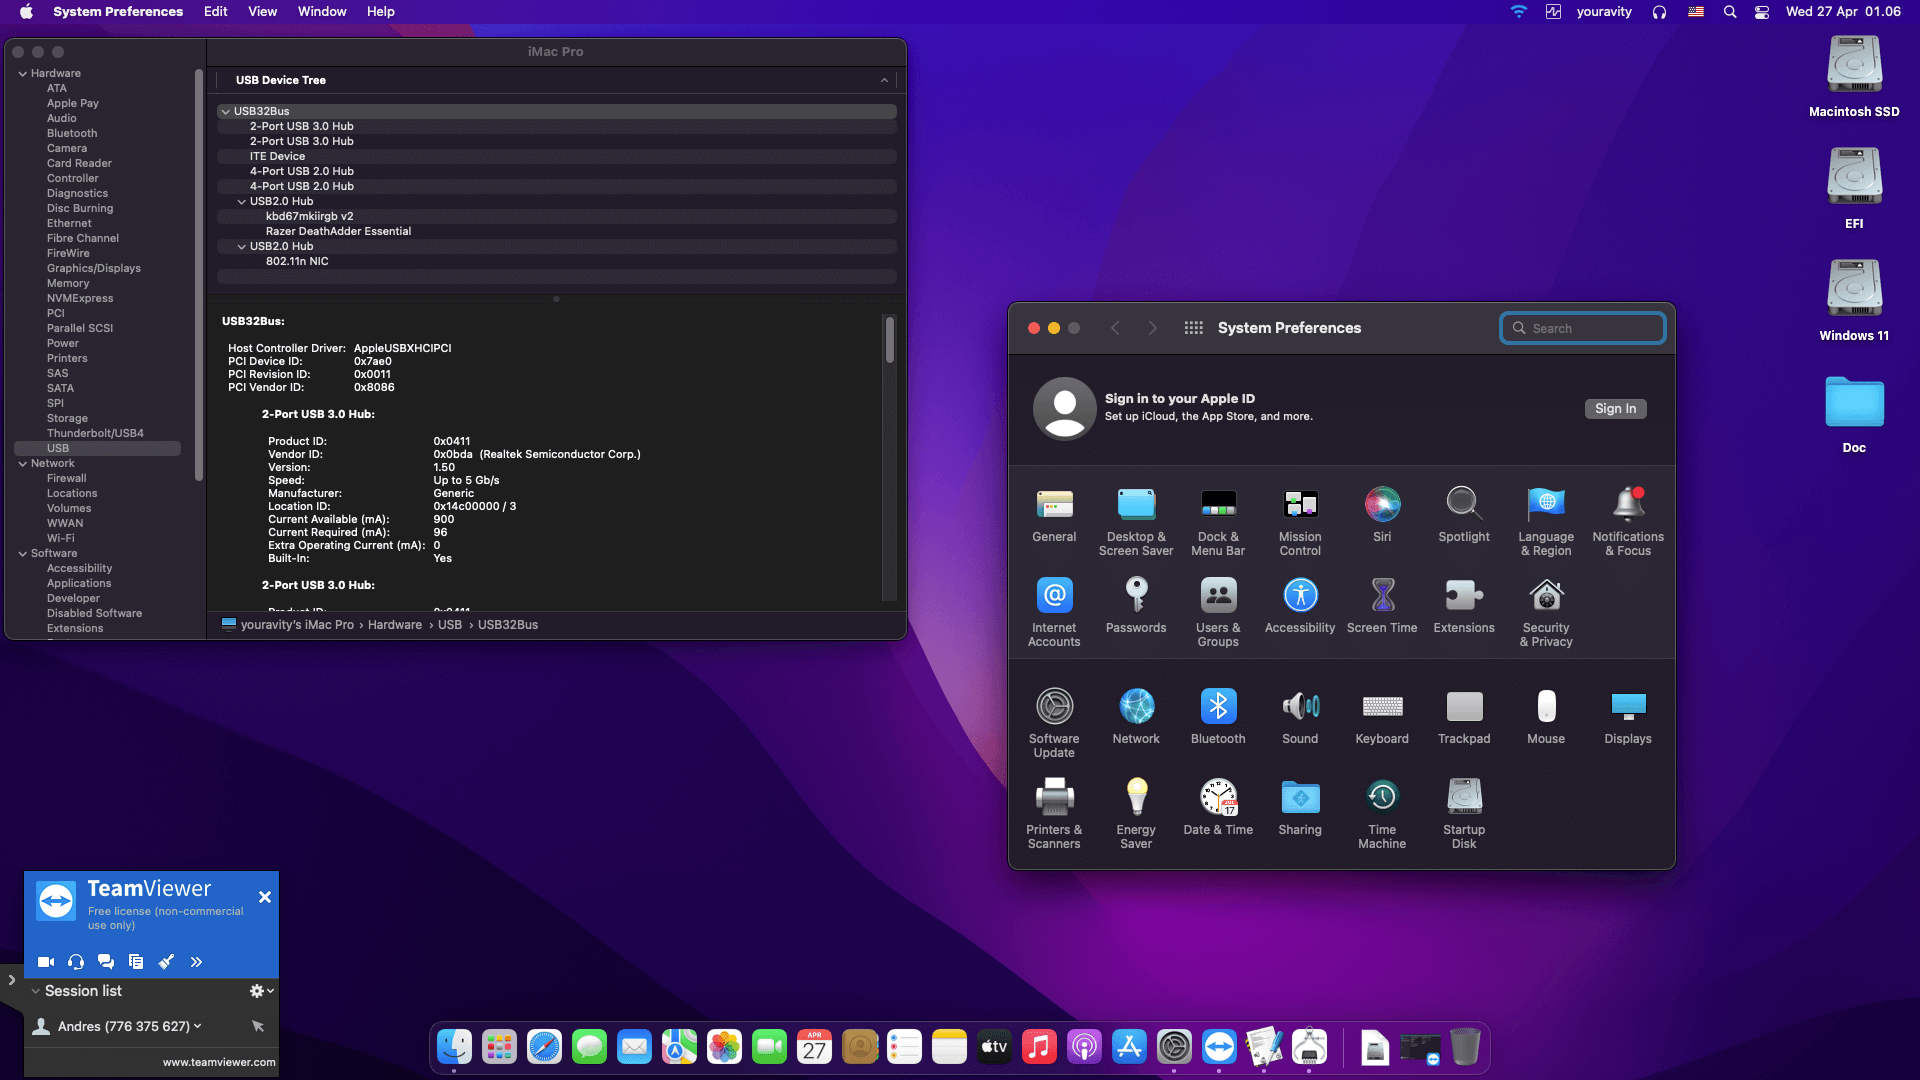Collapse the USB Device Tree header chevron
This screenshot has height=1080, width=1920.
point(884,80)
